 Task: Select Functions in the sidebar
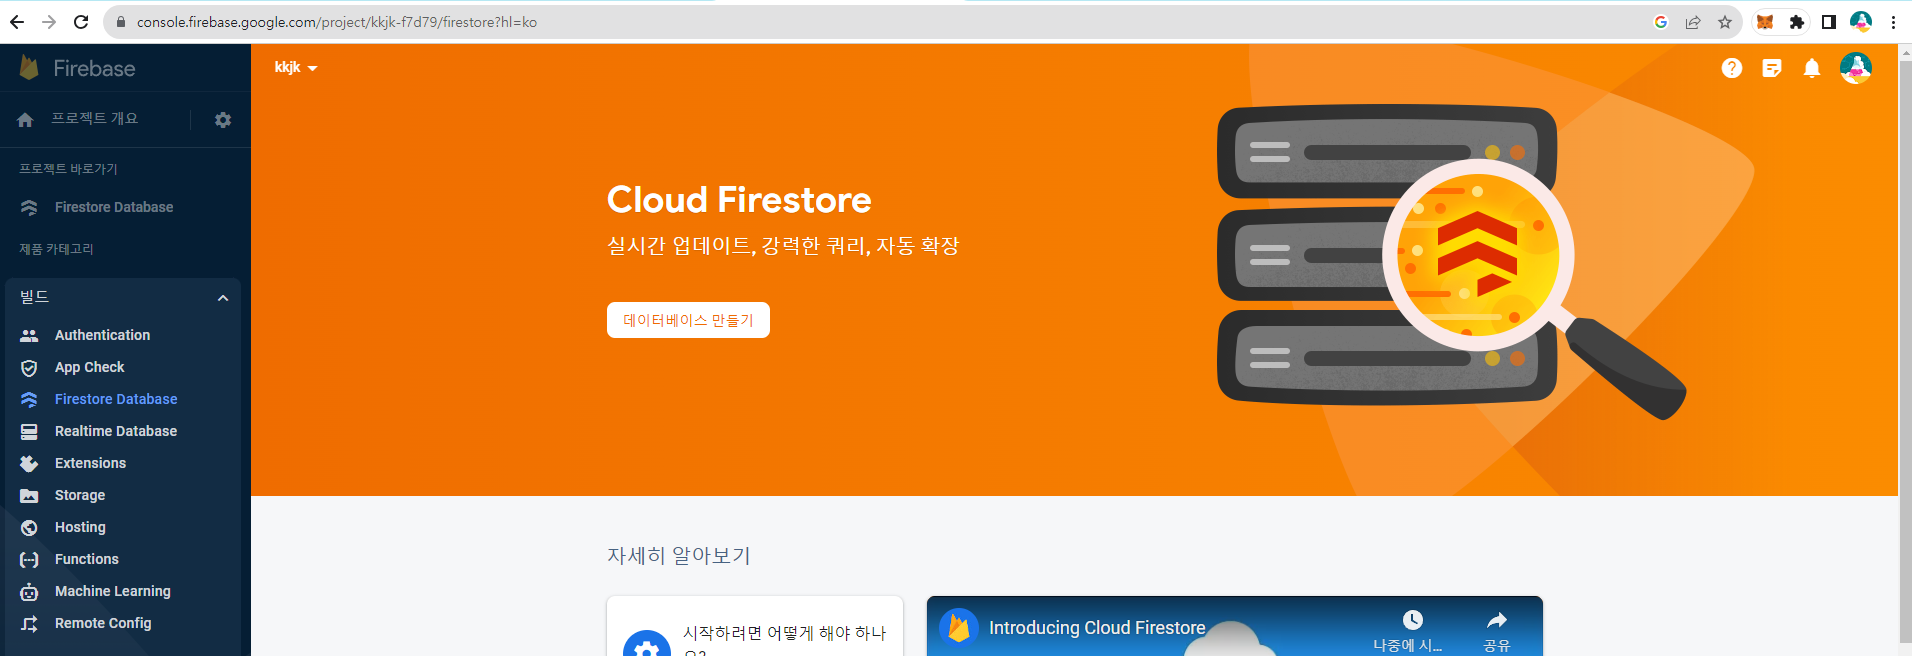87,559
